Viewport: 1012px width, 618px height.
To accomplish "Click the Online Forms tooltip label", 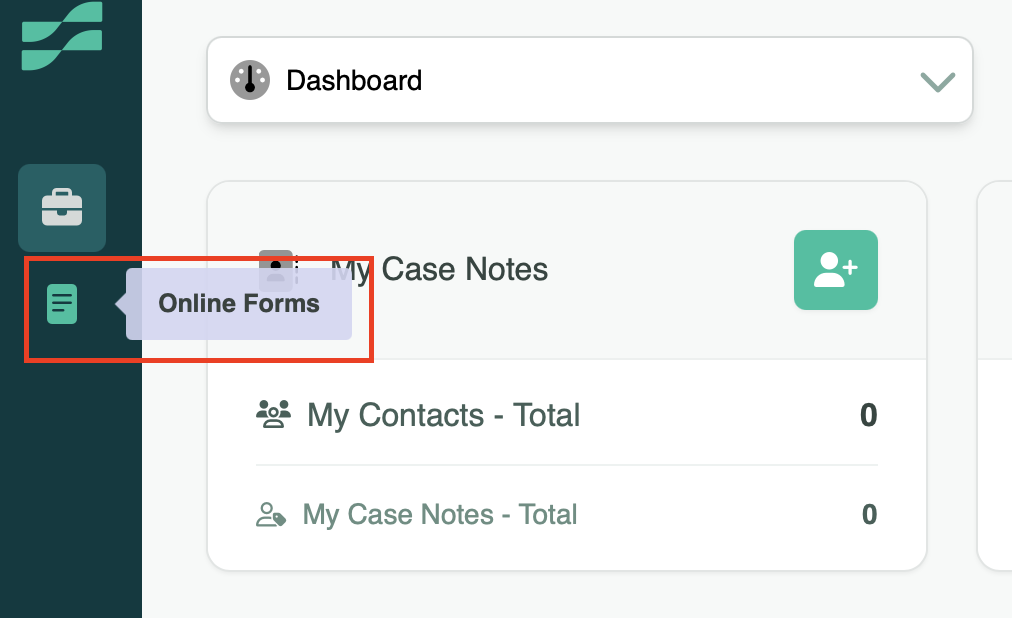I will click(x=239, y=304).
